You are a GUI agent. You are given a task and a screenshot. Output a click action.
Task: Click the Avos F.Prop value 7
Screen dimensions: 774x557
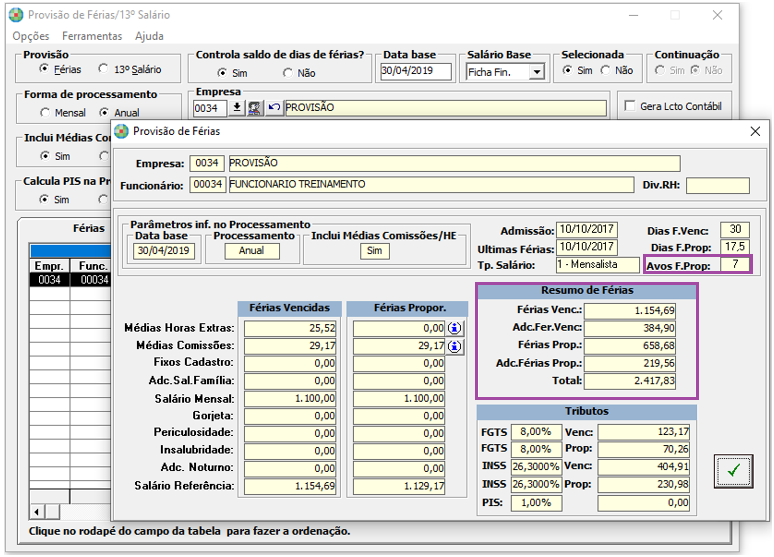point(735,265)
